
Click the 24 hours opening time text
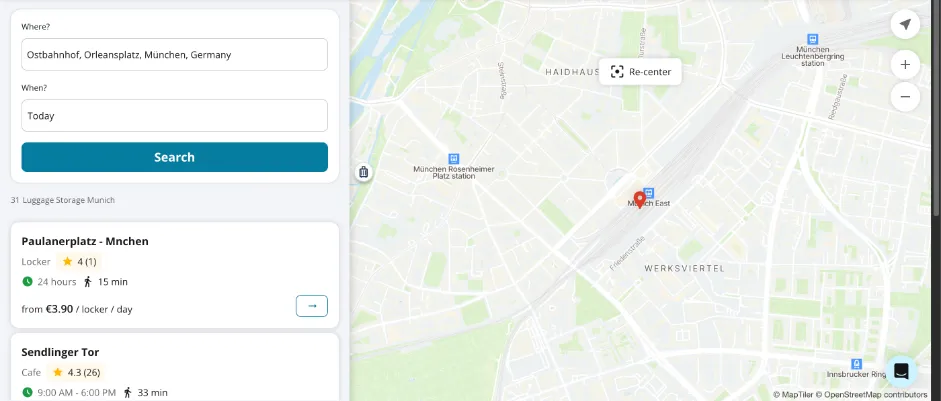click(x=56, y=282)
